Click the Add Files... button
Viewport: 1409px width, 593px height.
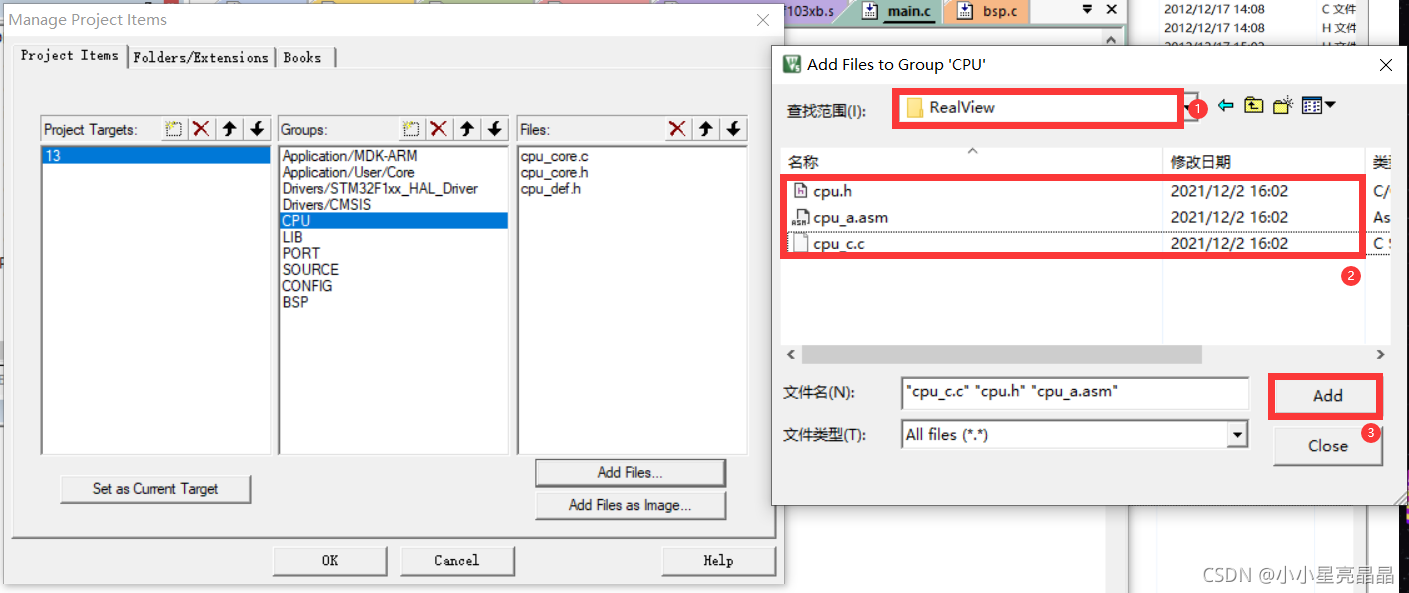(x=630, y=473)
